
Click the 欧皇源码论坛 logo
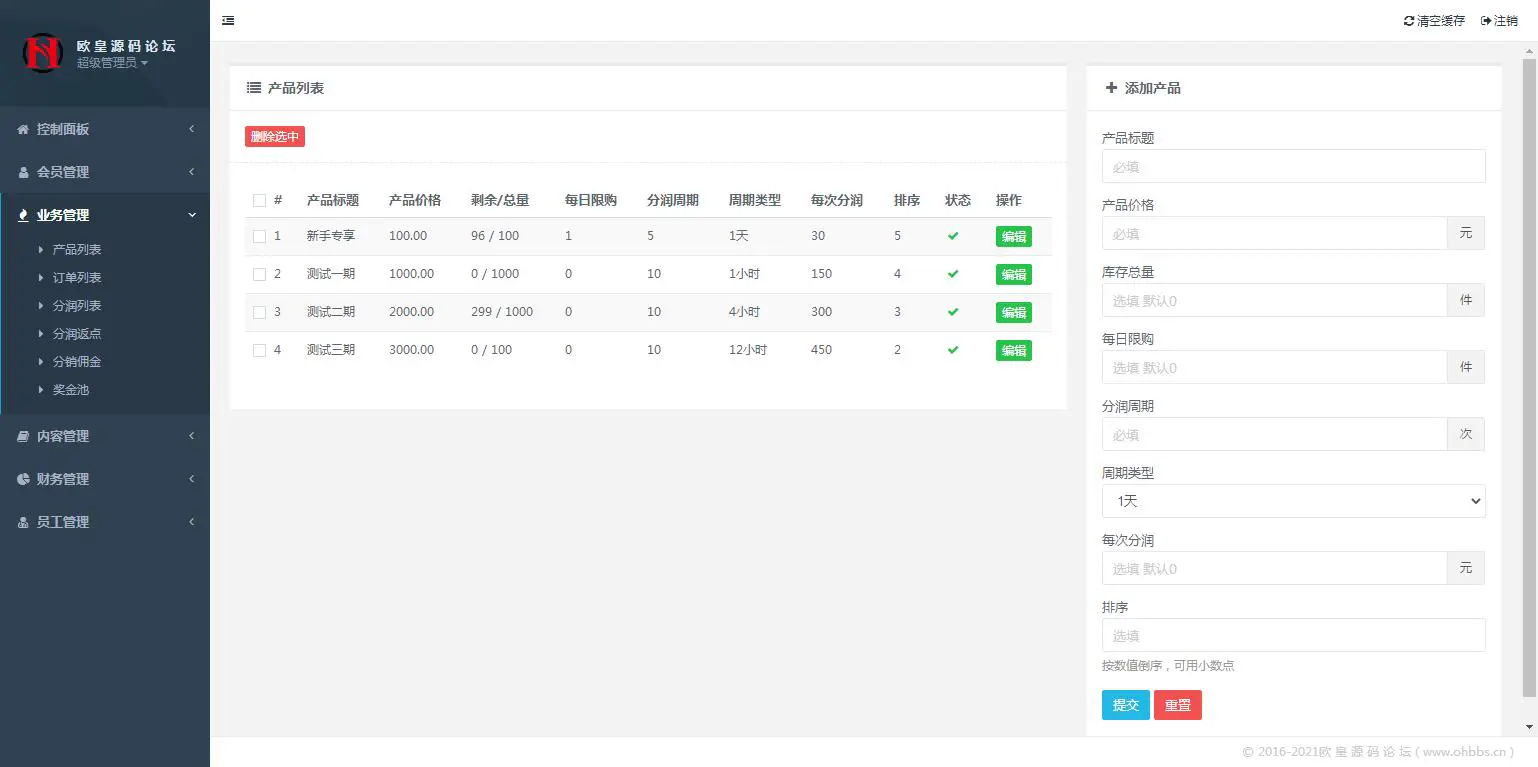click(x=42, y=52)
